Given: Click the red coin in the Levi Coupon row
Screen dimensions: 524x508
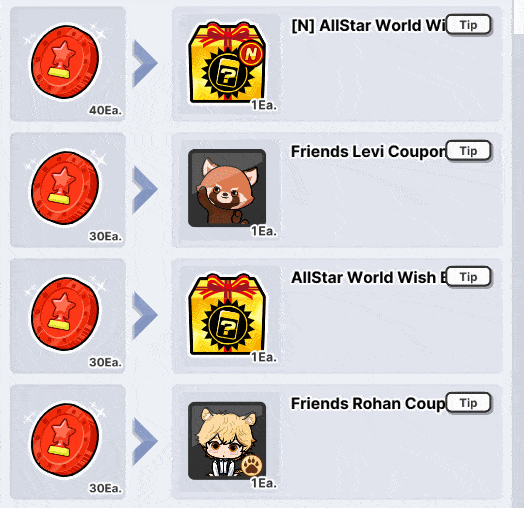Looking at the screenshot, I should [x=65, y=188].
